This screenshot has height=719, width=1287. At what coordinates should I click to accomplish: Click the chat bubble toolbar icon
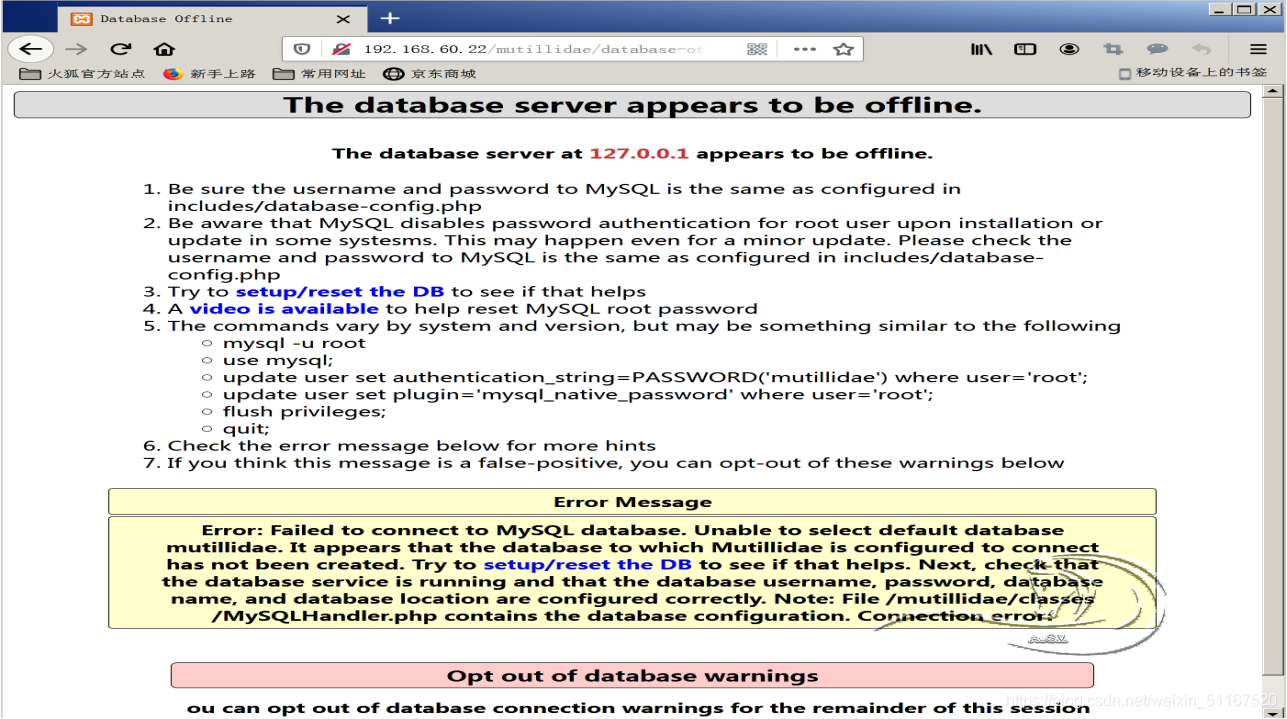pyautogui.click(x=1157, y=49)
